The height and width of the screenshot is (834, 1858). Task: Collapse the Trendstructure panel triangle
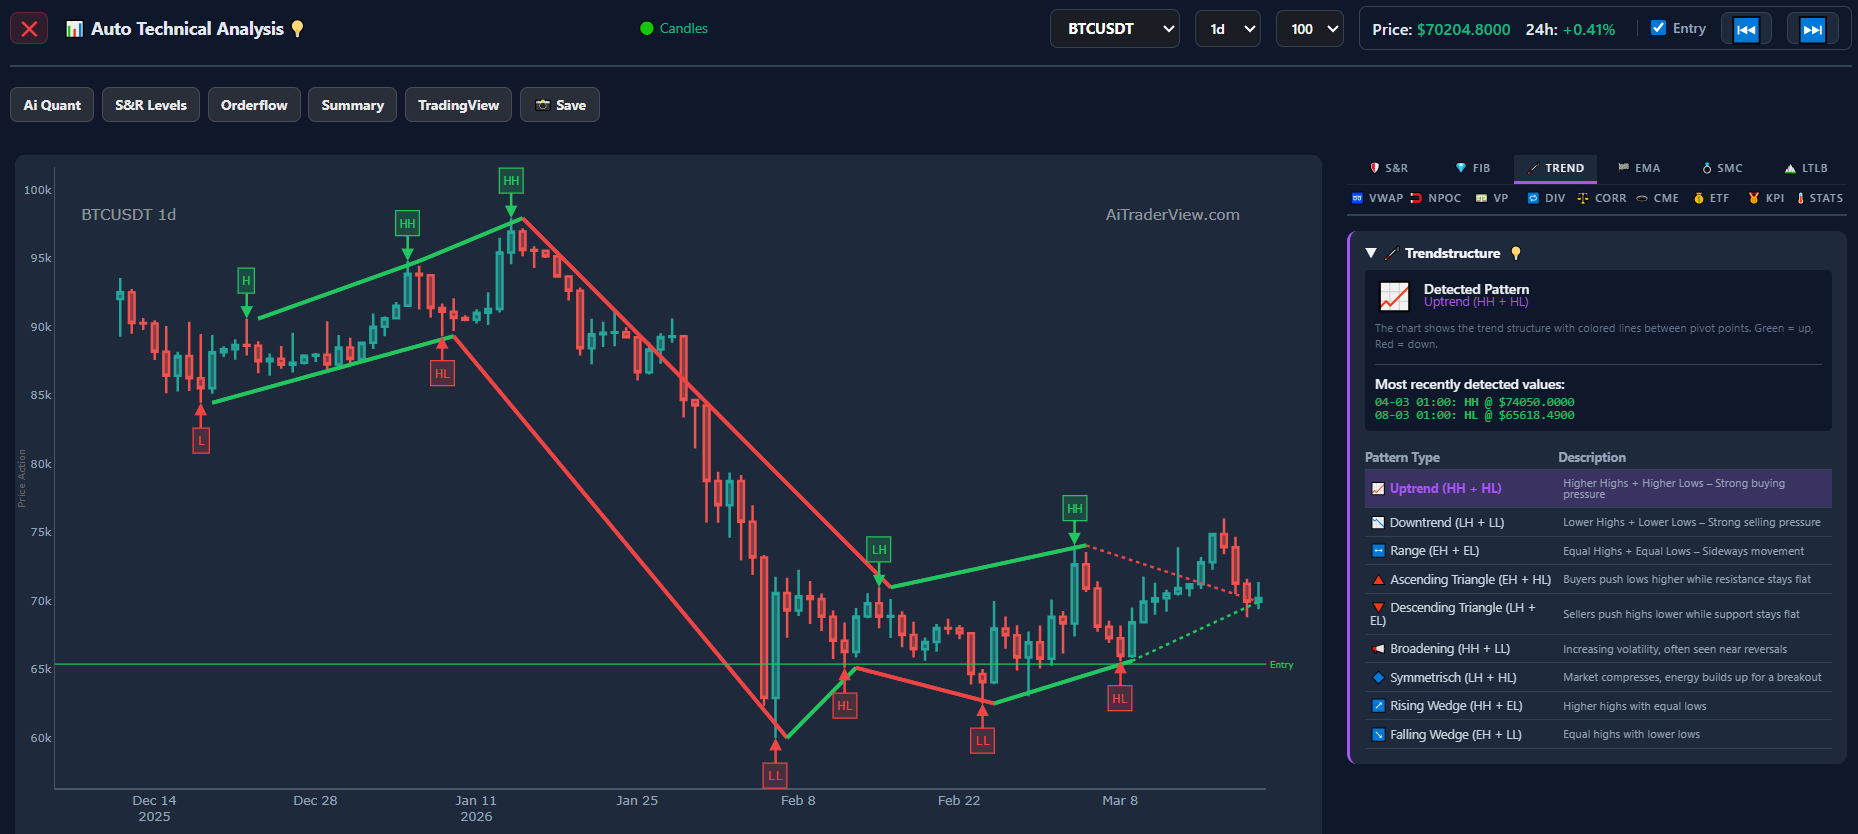coord(1371,254)
